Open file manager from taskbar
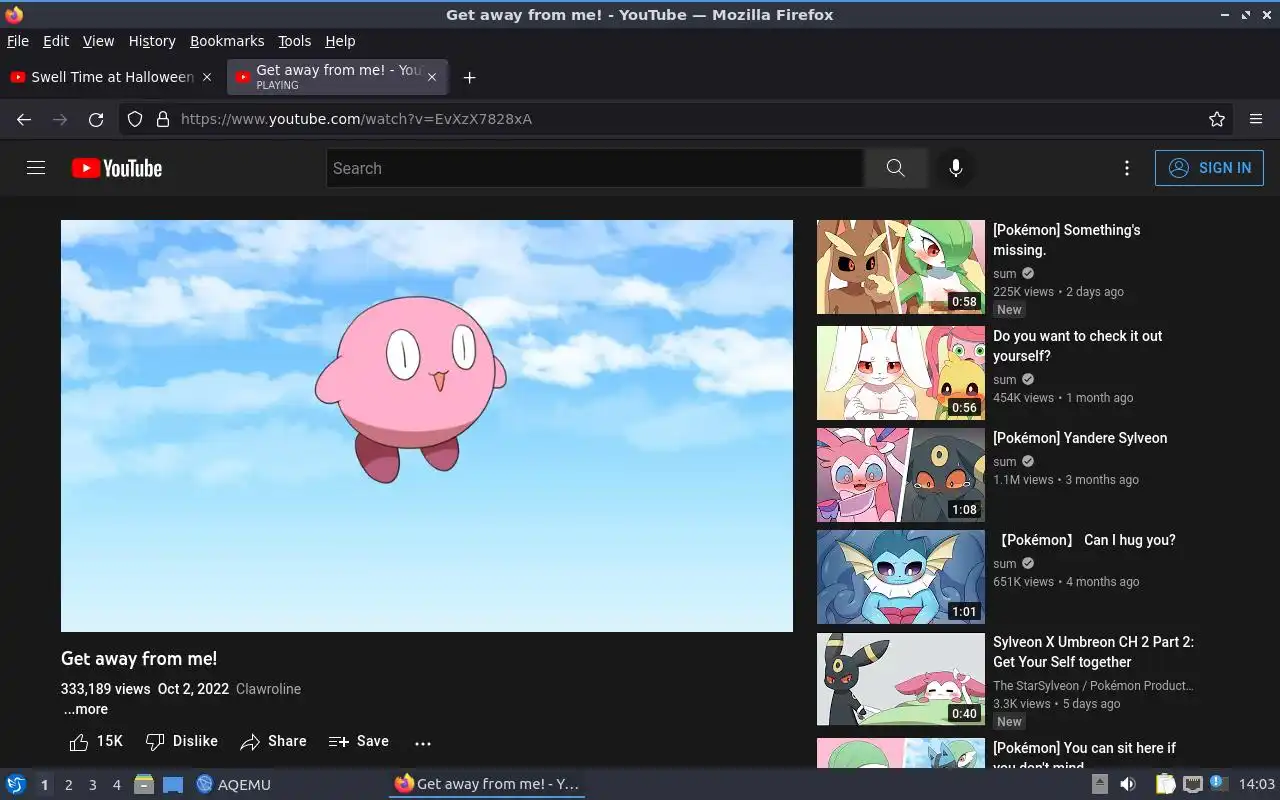The height and width of the screenshot is (800, 1280). coord(144,784)
